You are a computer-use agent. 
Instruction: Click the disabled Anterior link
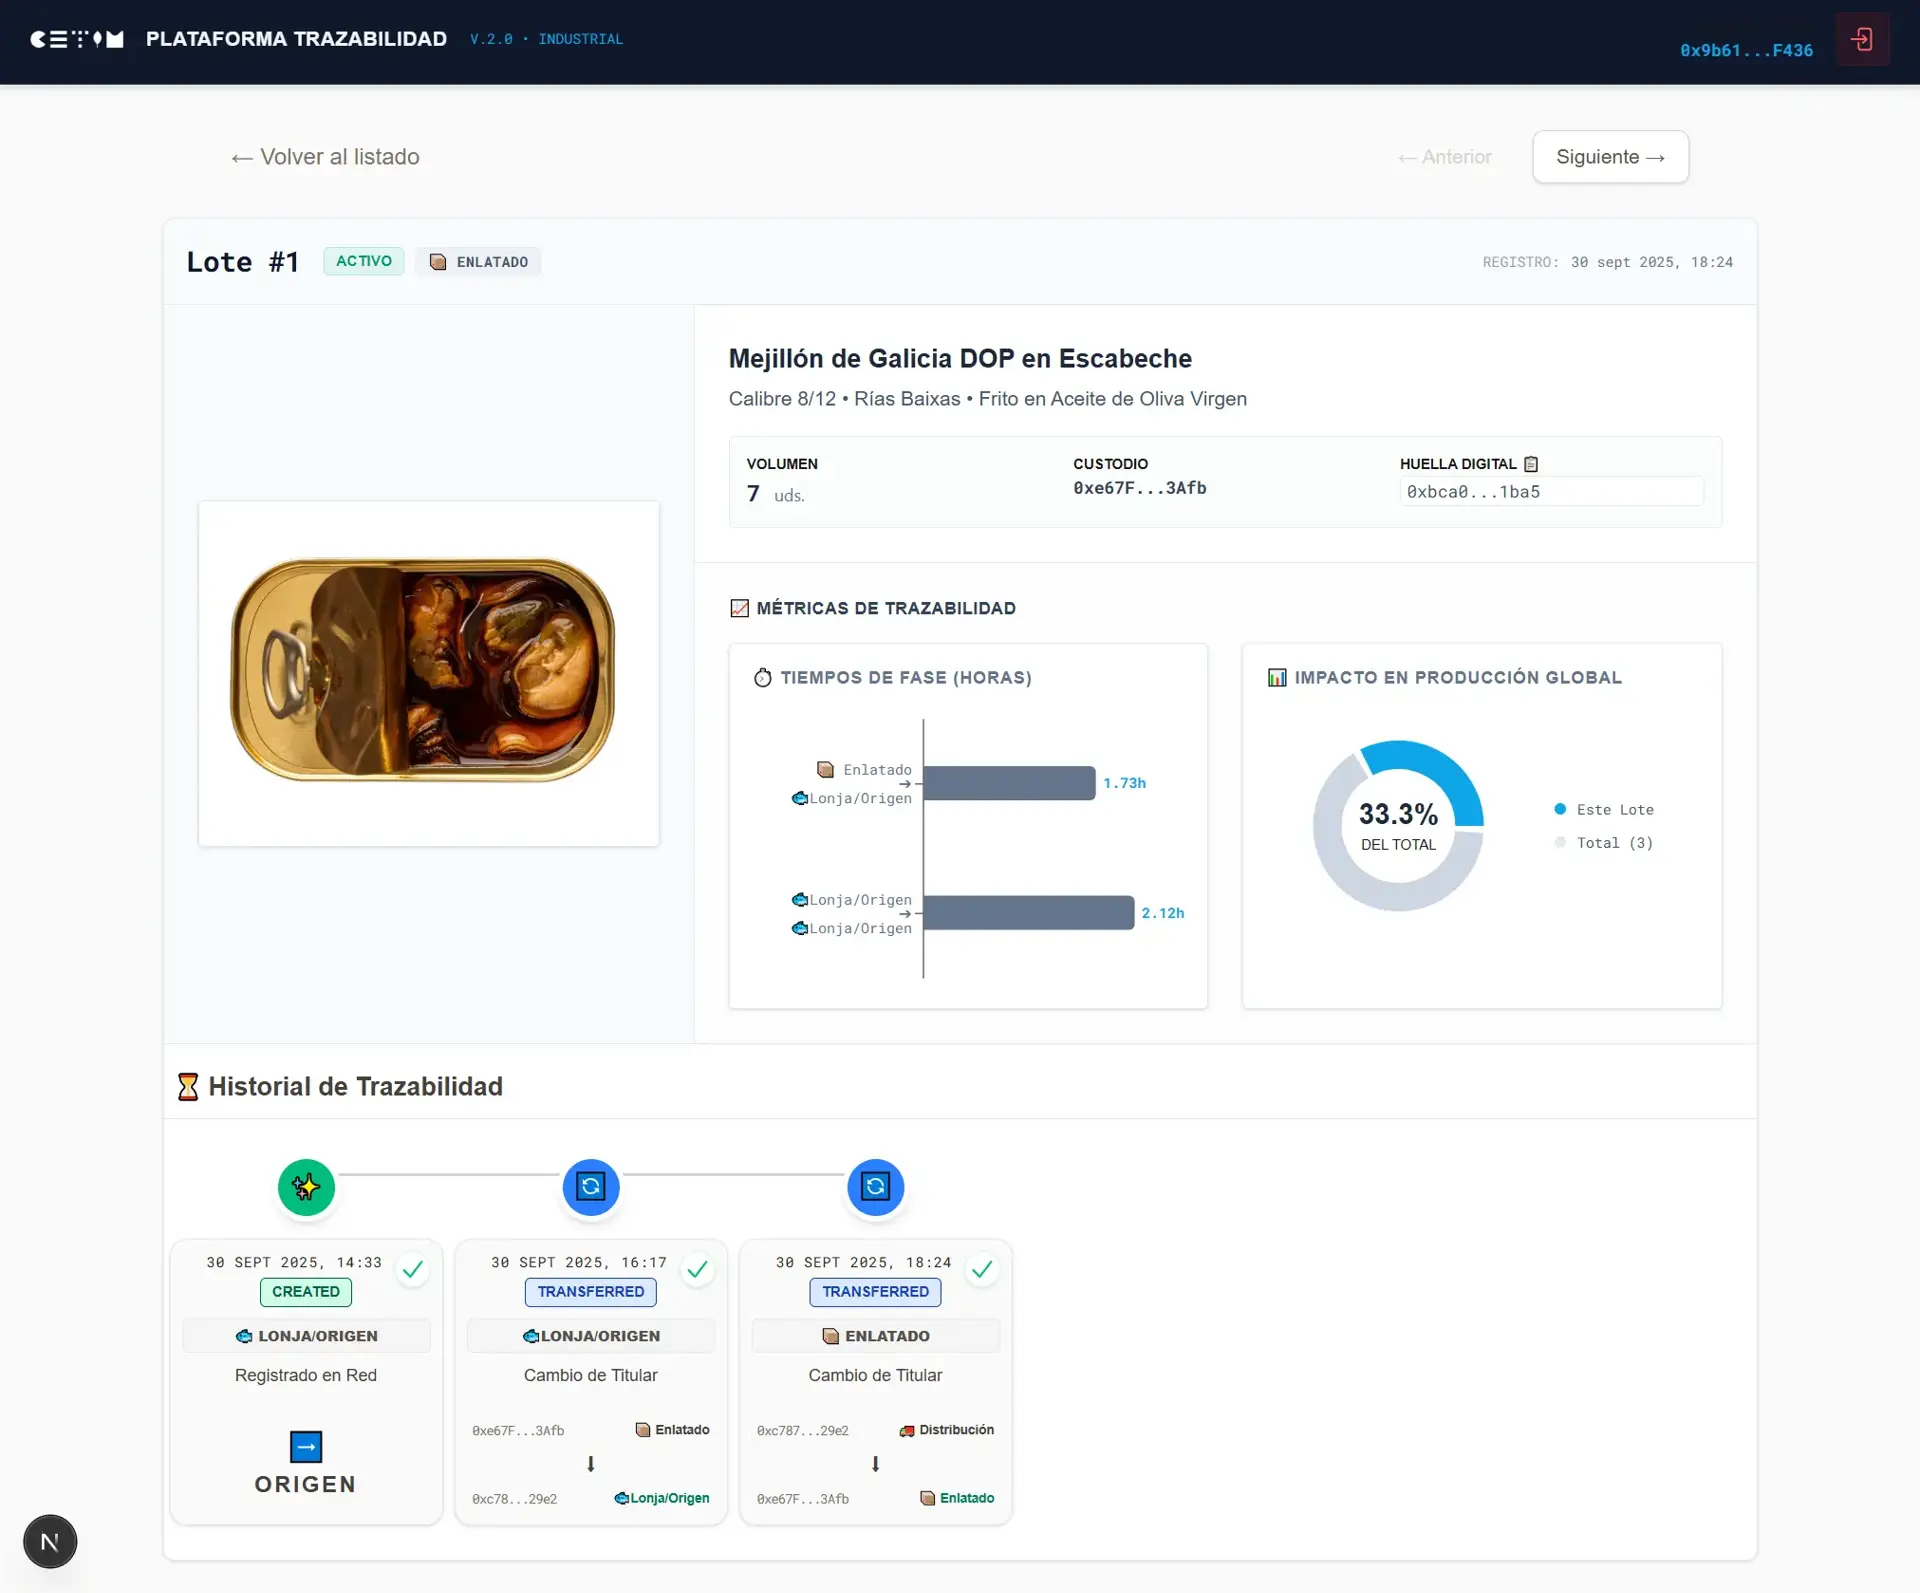coord(1444,157)
